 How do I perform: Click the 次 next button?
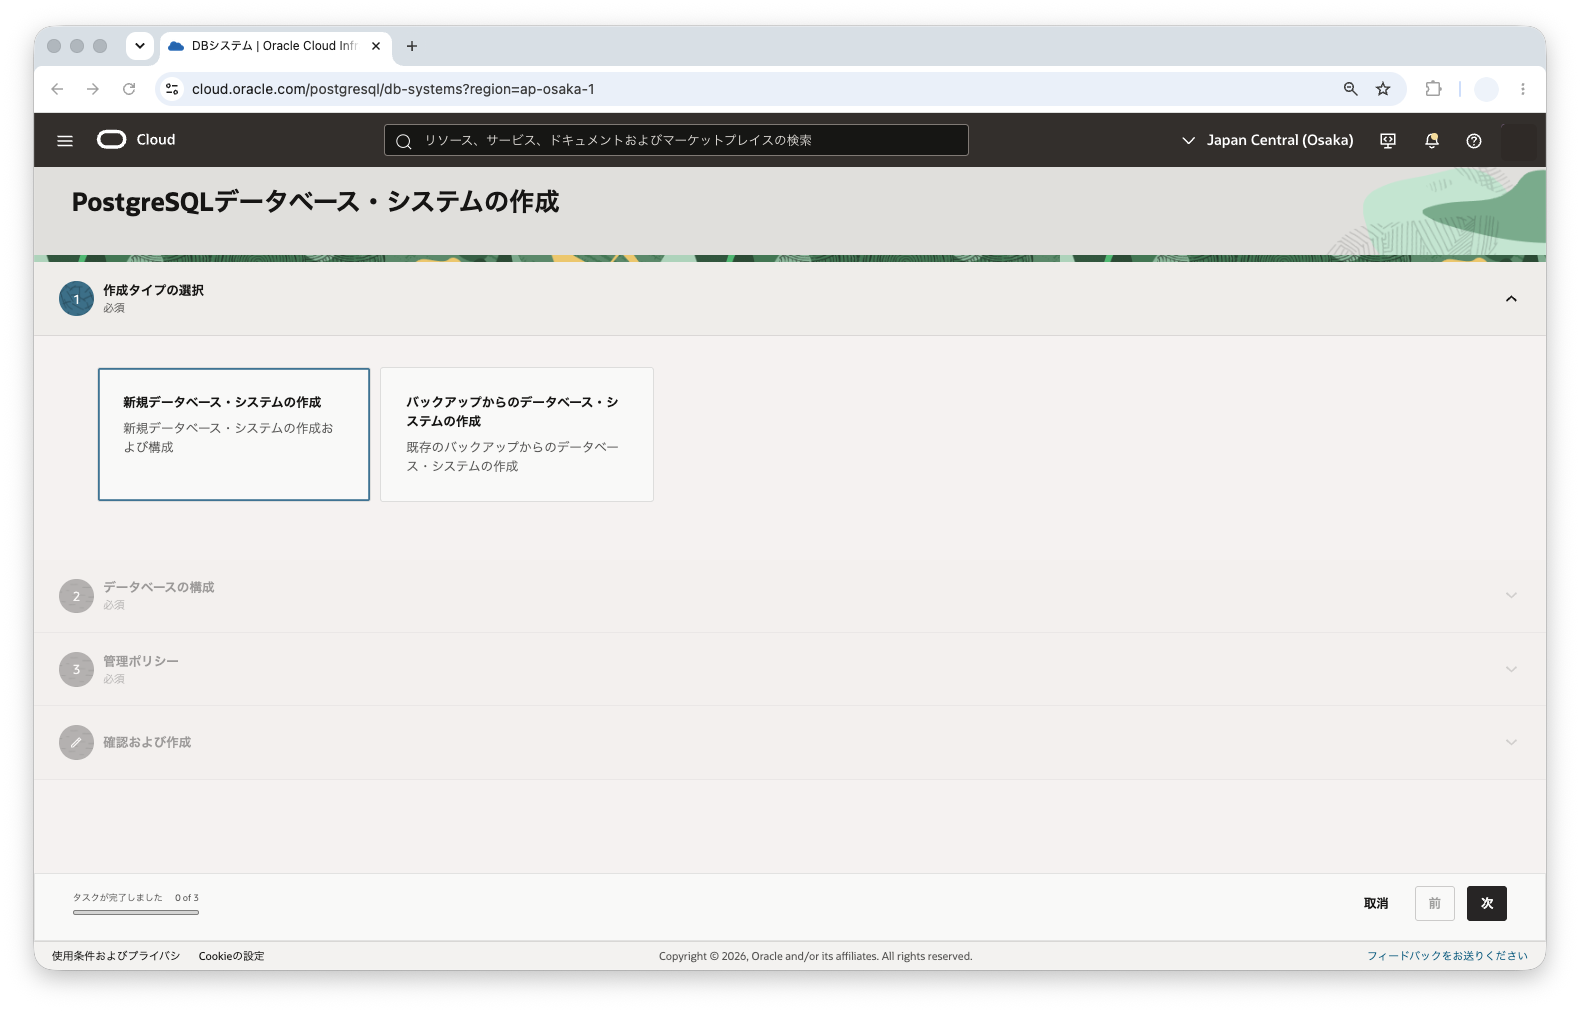point(1487,904)
